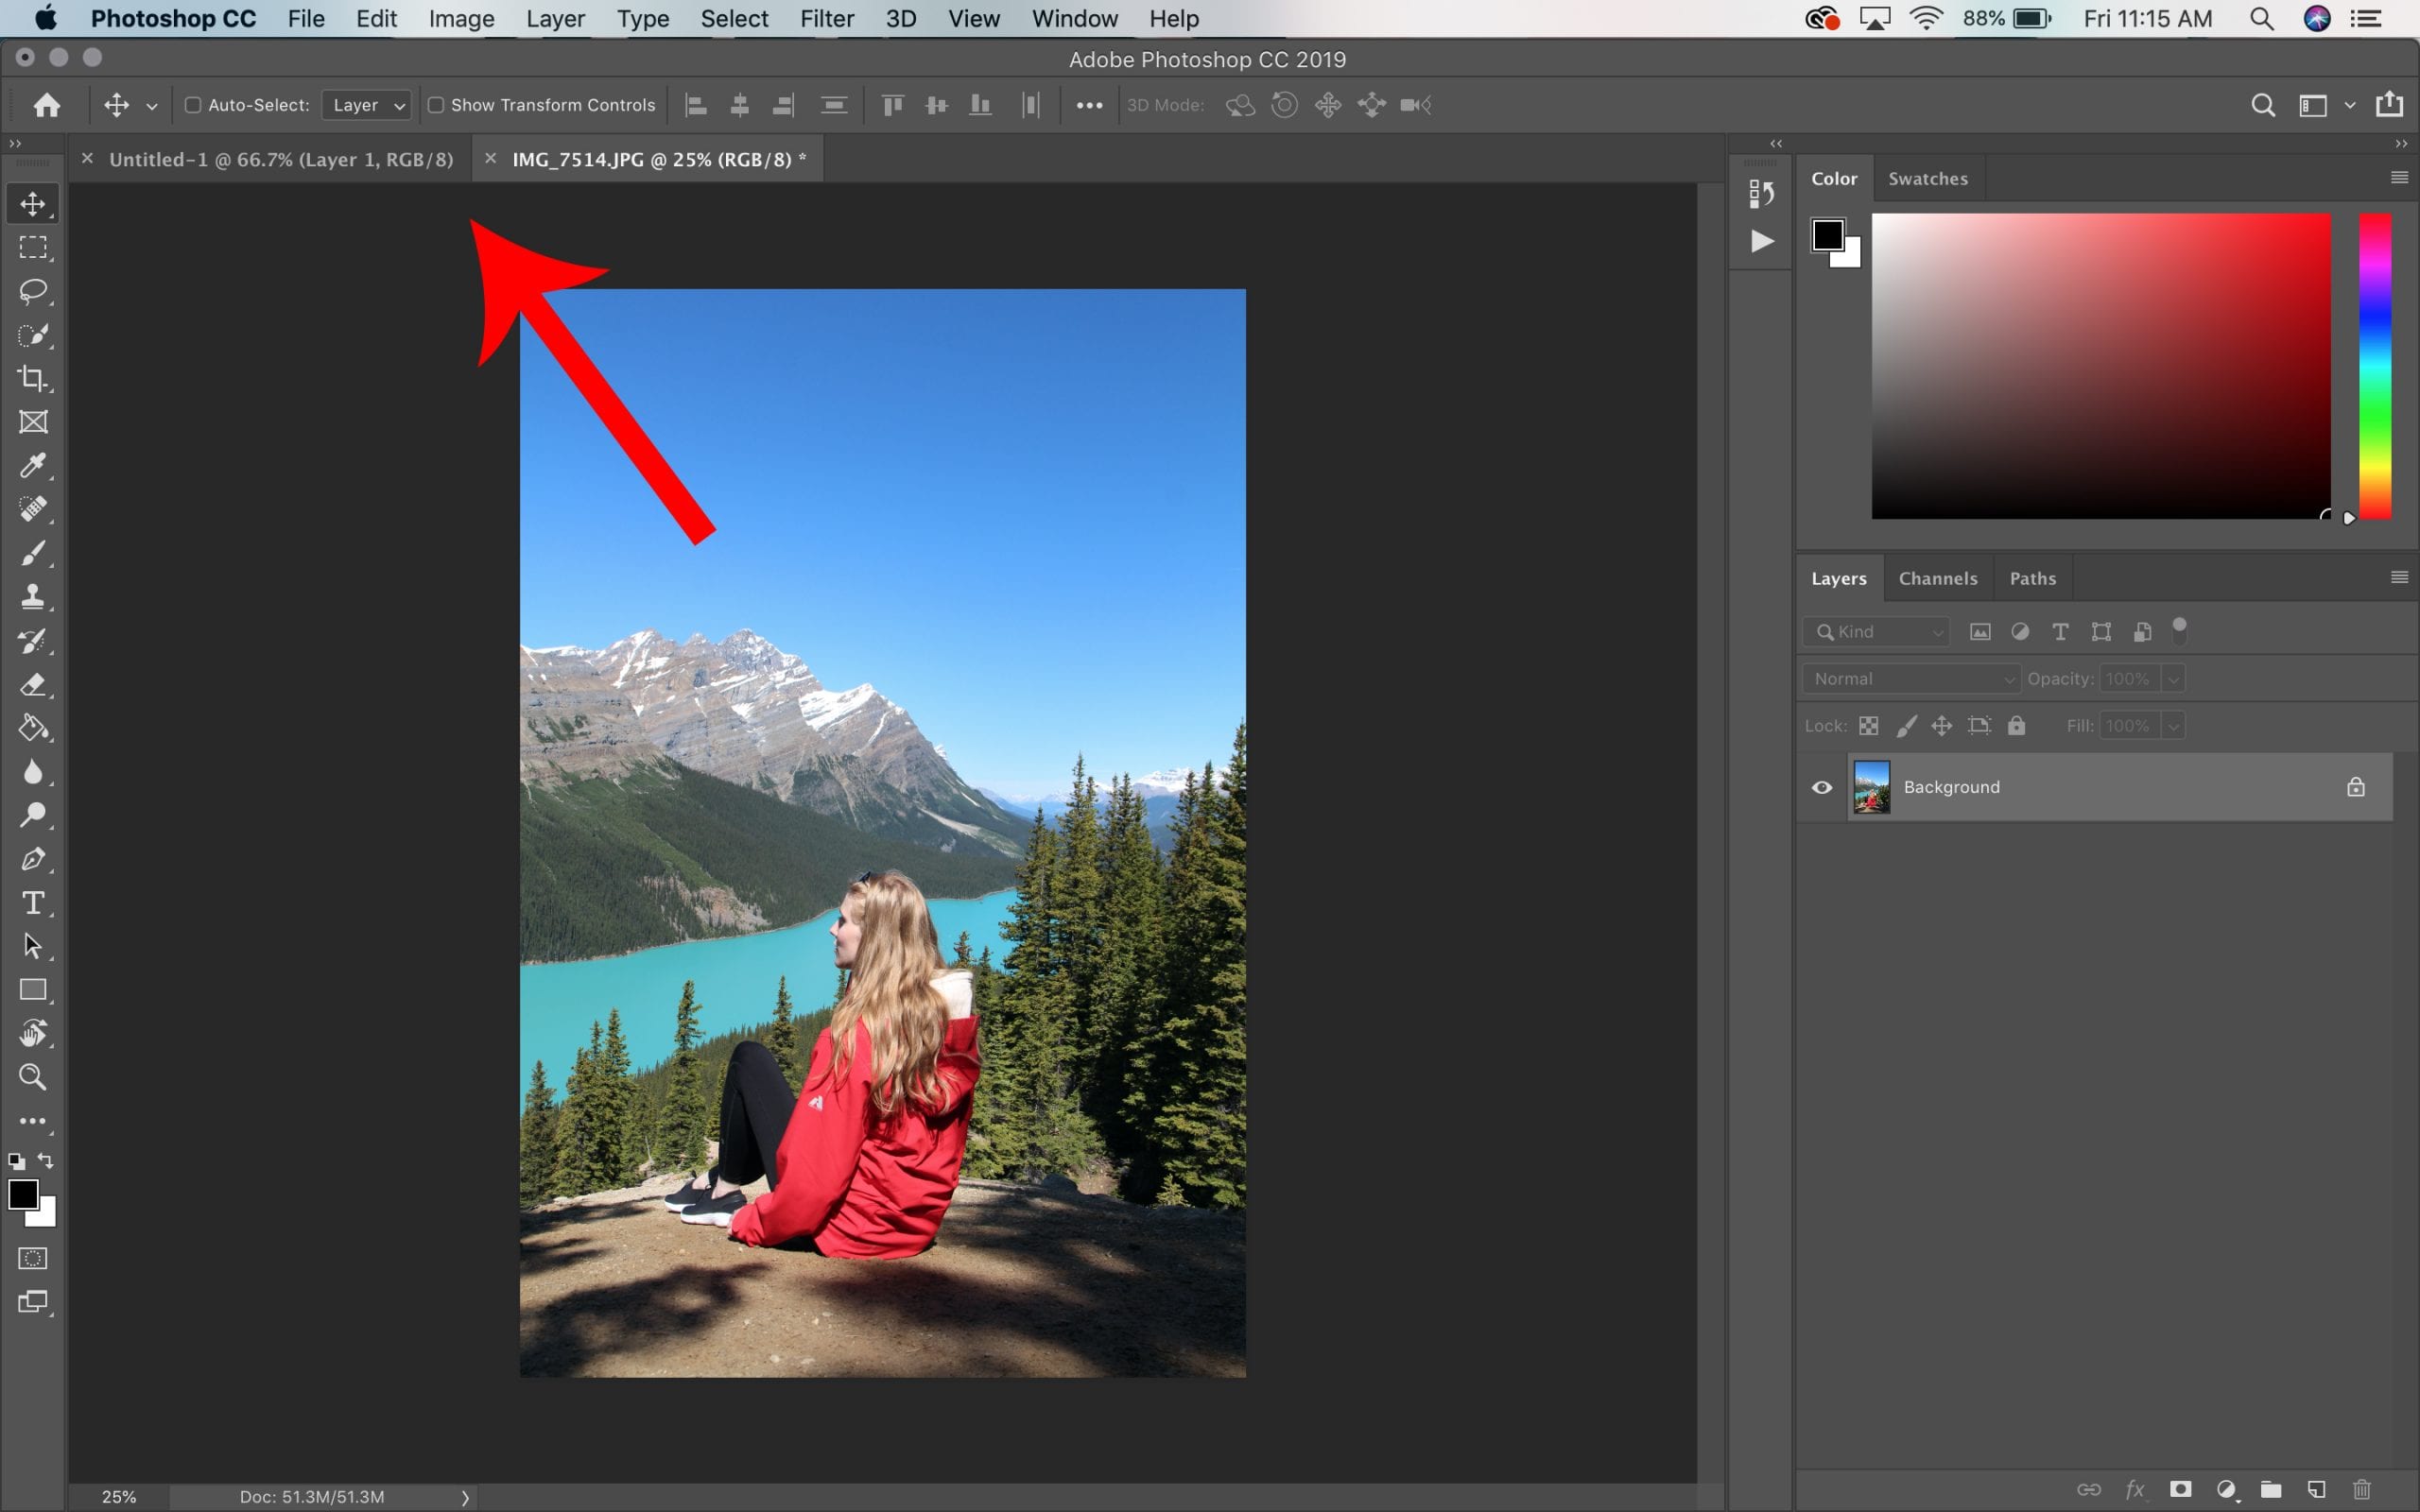The image size is (2420, 1512).
Task: Open the History panel icon
Action: point(1762,193)
